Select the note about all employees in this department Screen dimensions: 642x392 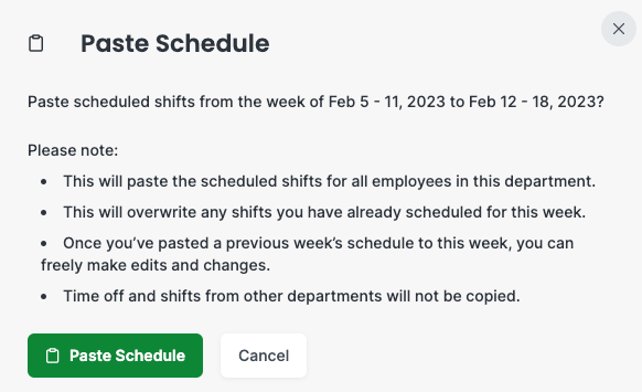coord(329,181)
